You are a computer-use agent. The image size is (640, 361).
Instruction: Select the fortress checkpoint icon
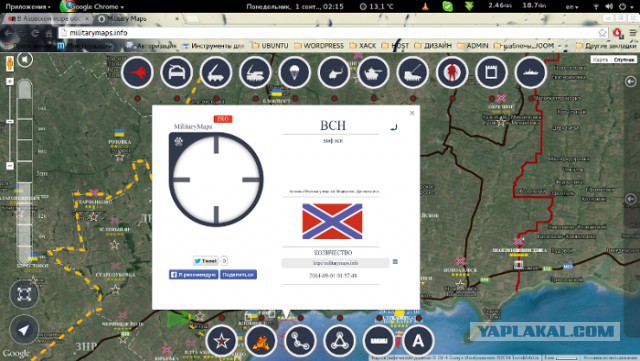point(491,73)
